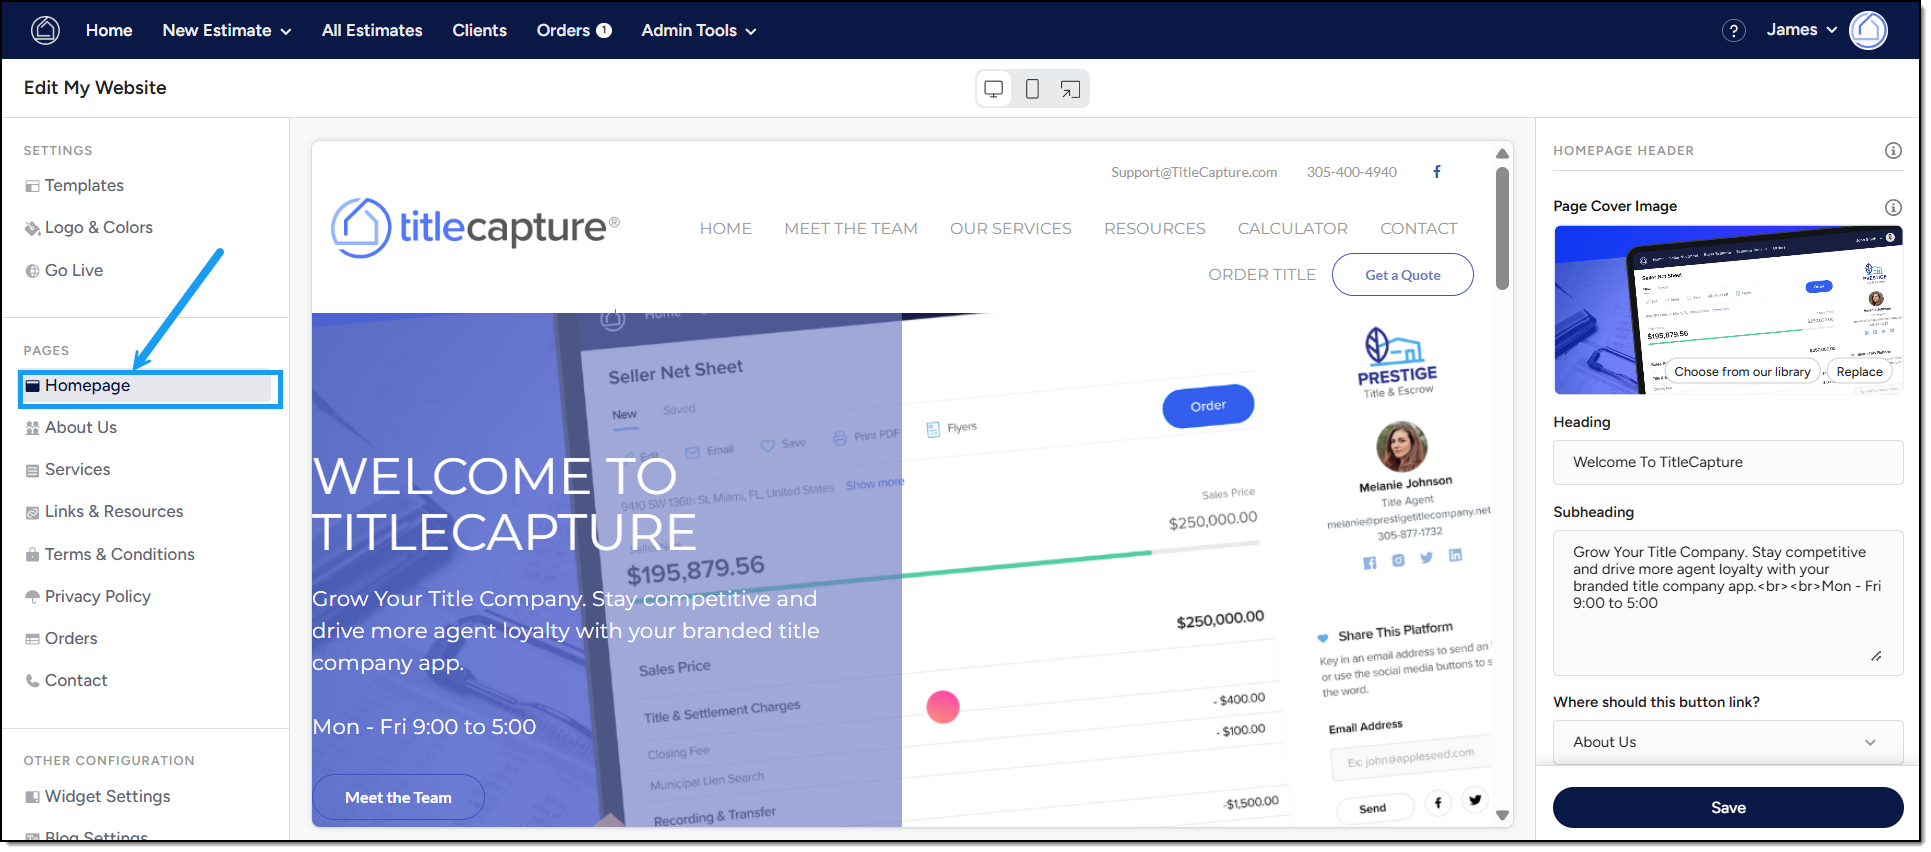Image resolution: width=1931 pixels, height=852 pixels.
Task: Click the Go Live globe icon
Action: (33, 271)
